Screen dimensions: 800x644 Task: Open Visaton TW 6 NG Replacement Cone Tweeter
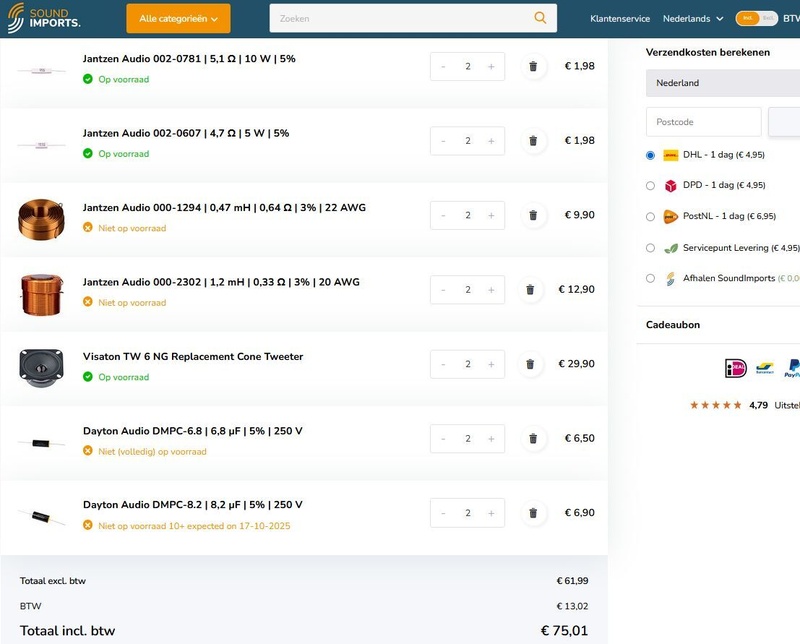tap(193, 357)
